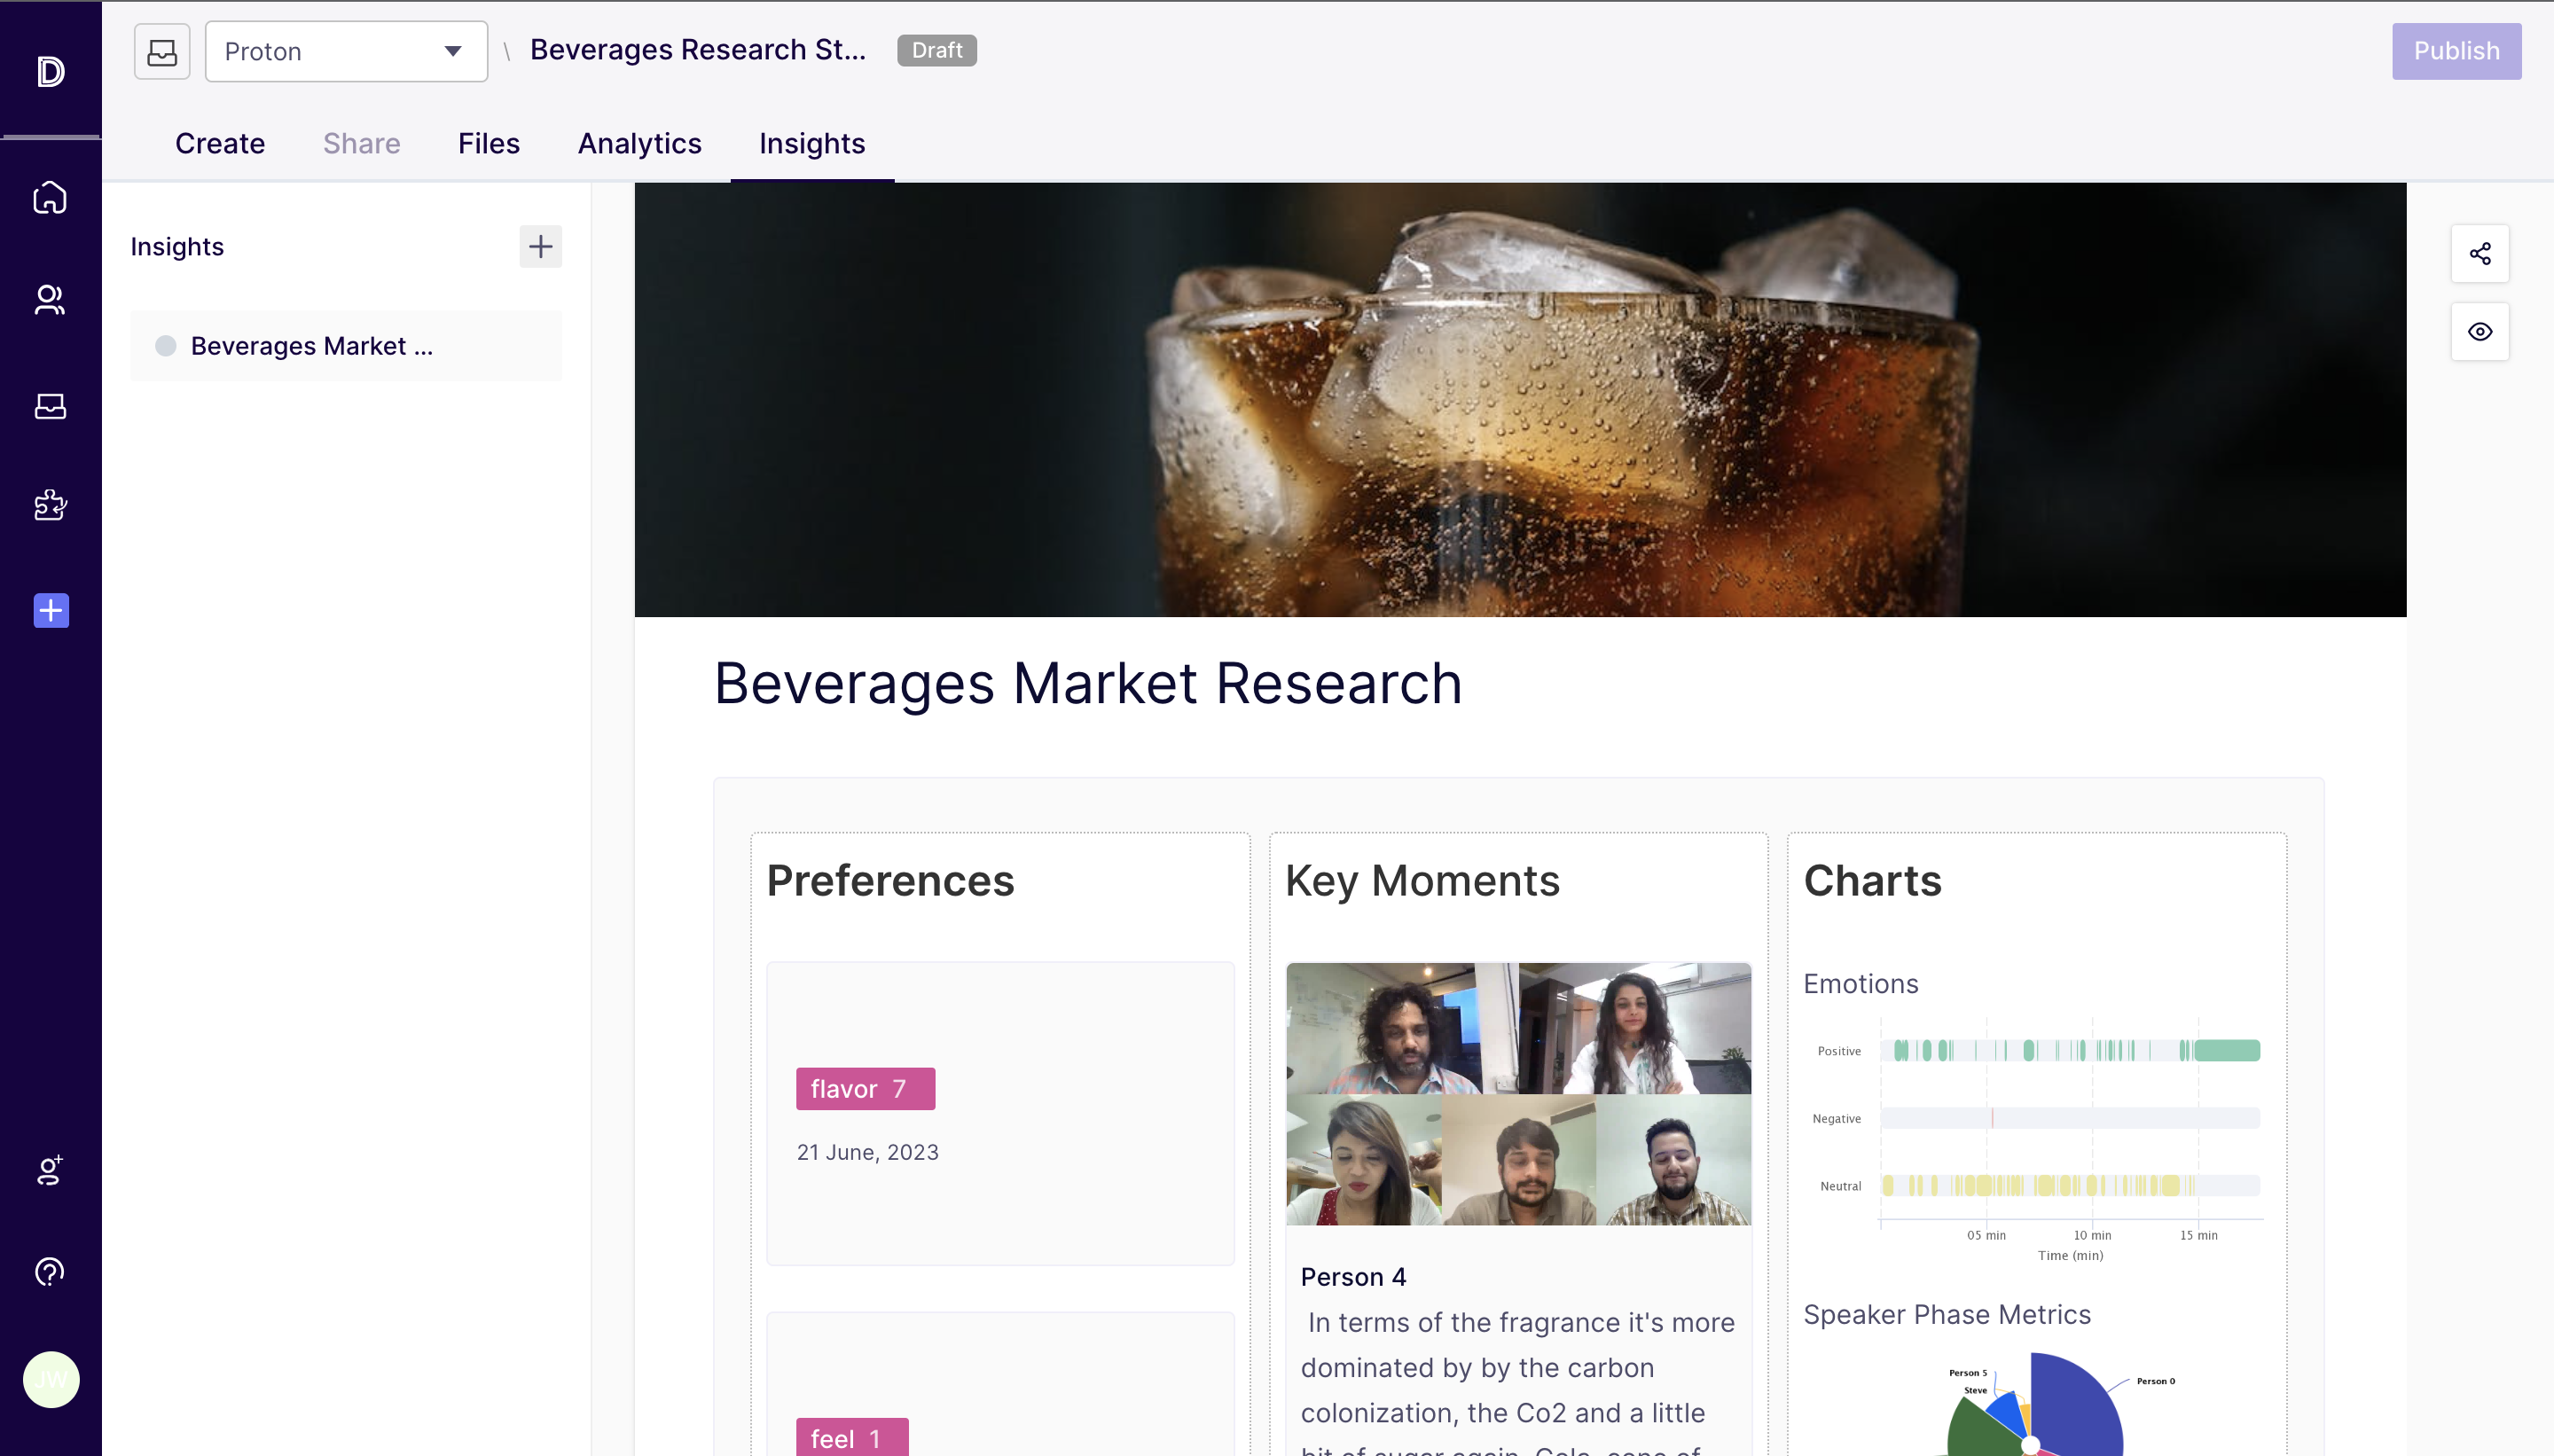Click the Speaker Phase Metrics label
The height and width of the screenshot is (1456, 2554).
click(1946, 1314)
